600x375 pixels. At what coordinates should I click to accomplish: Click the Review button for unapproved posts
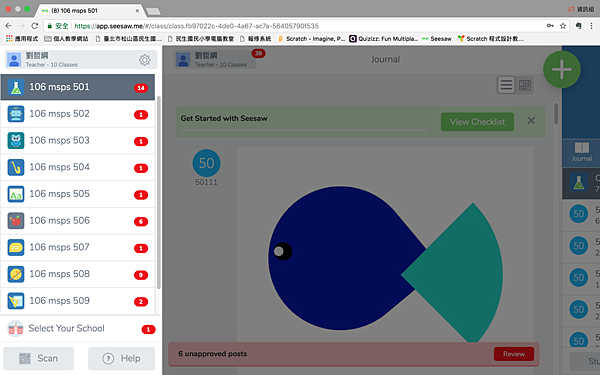(514, 354)
